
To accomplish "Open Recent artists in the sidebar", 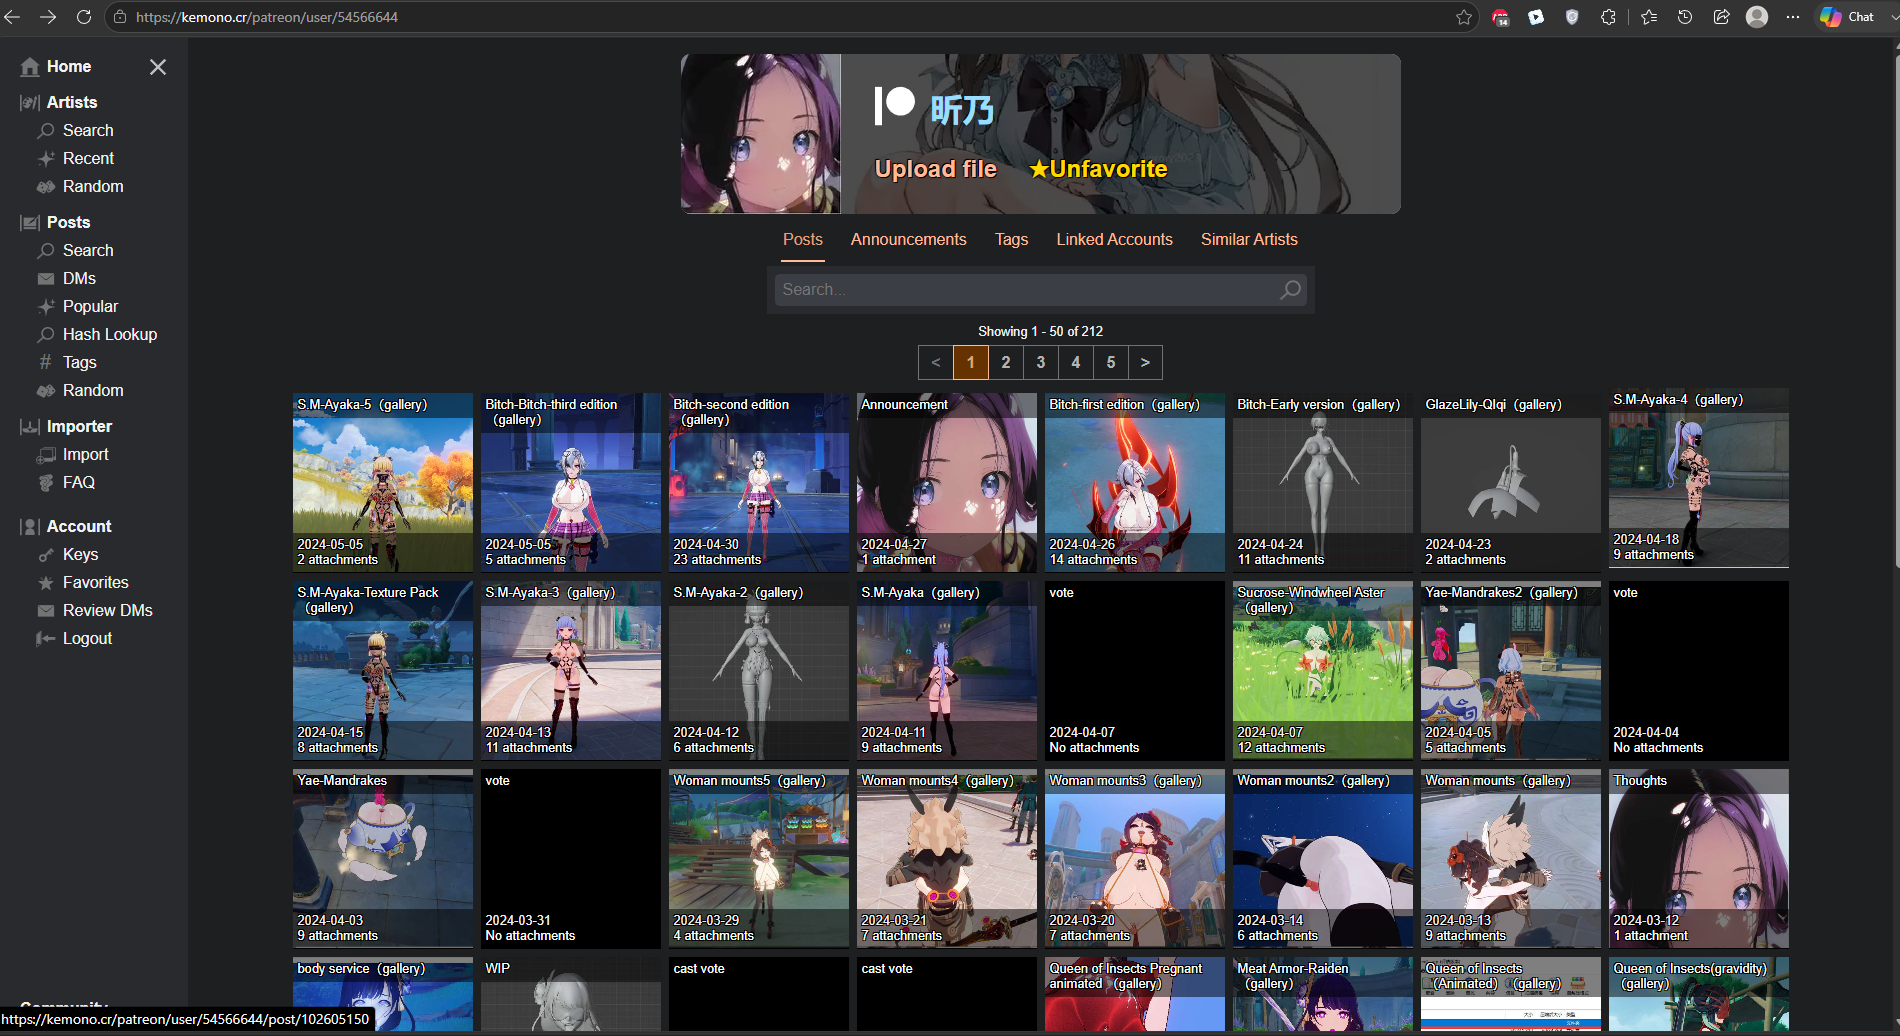I will point(88,158).
